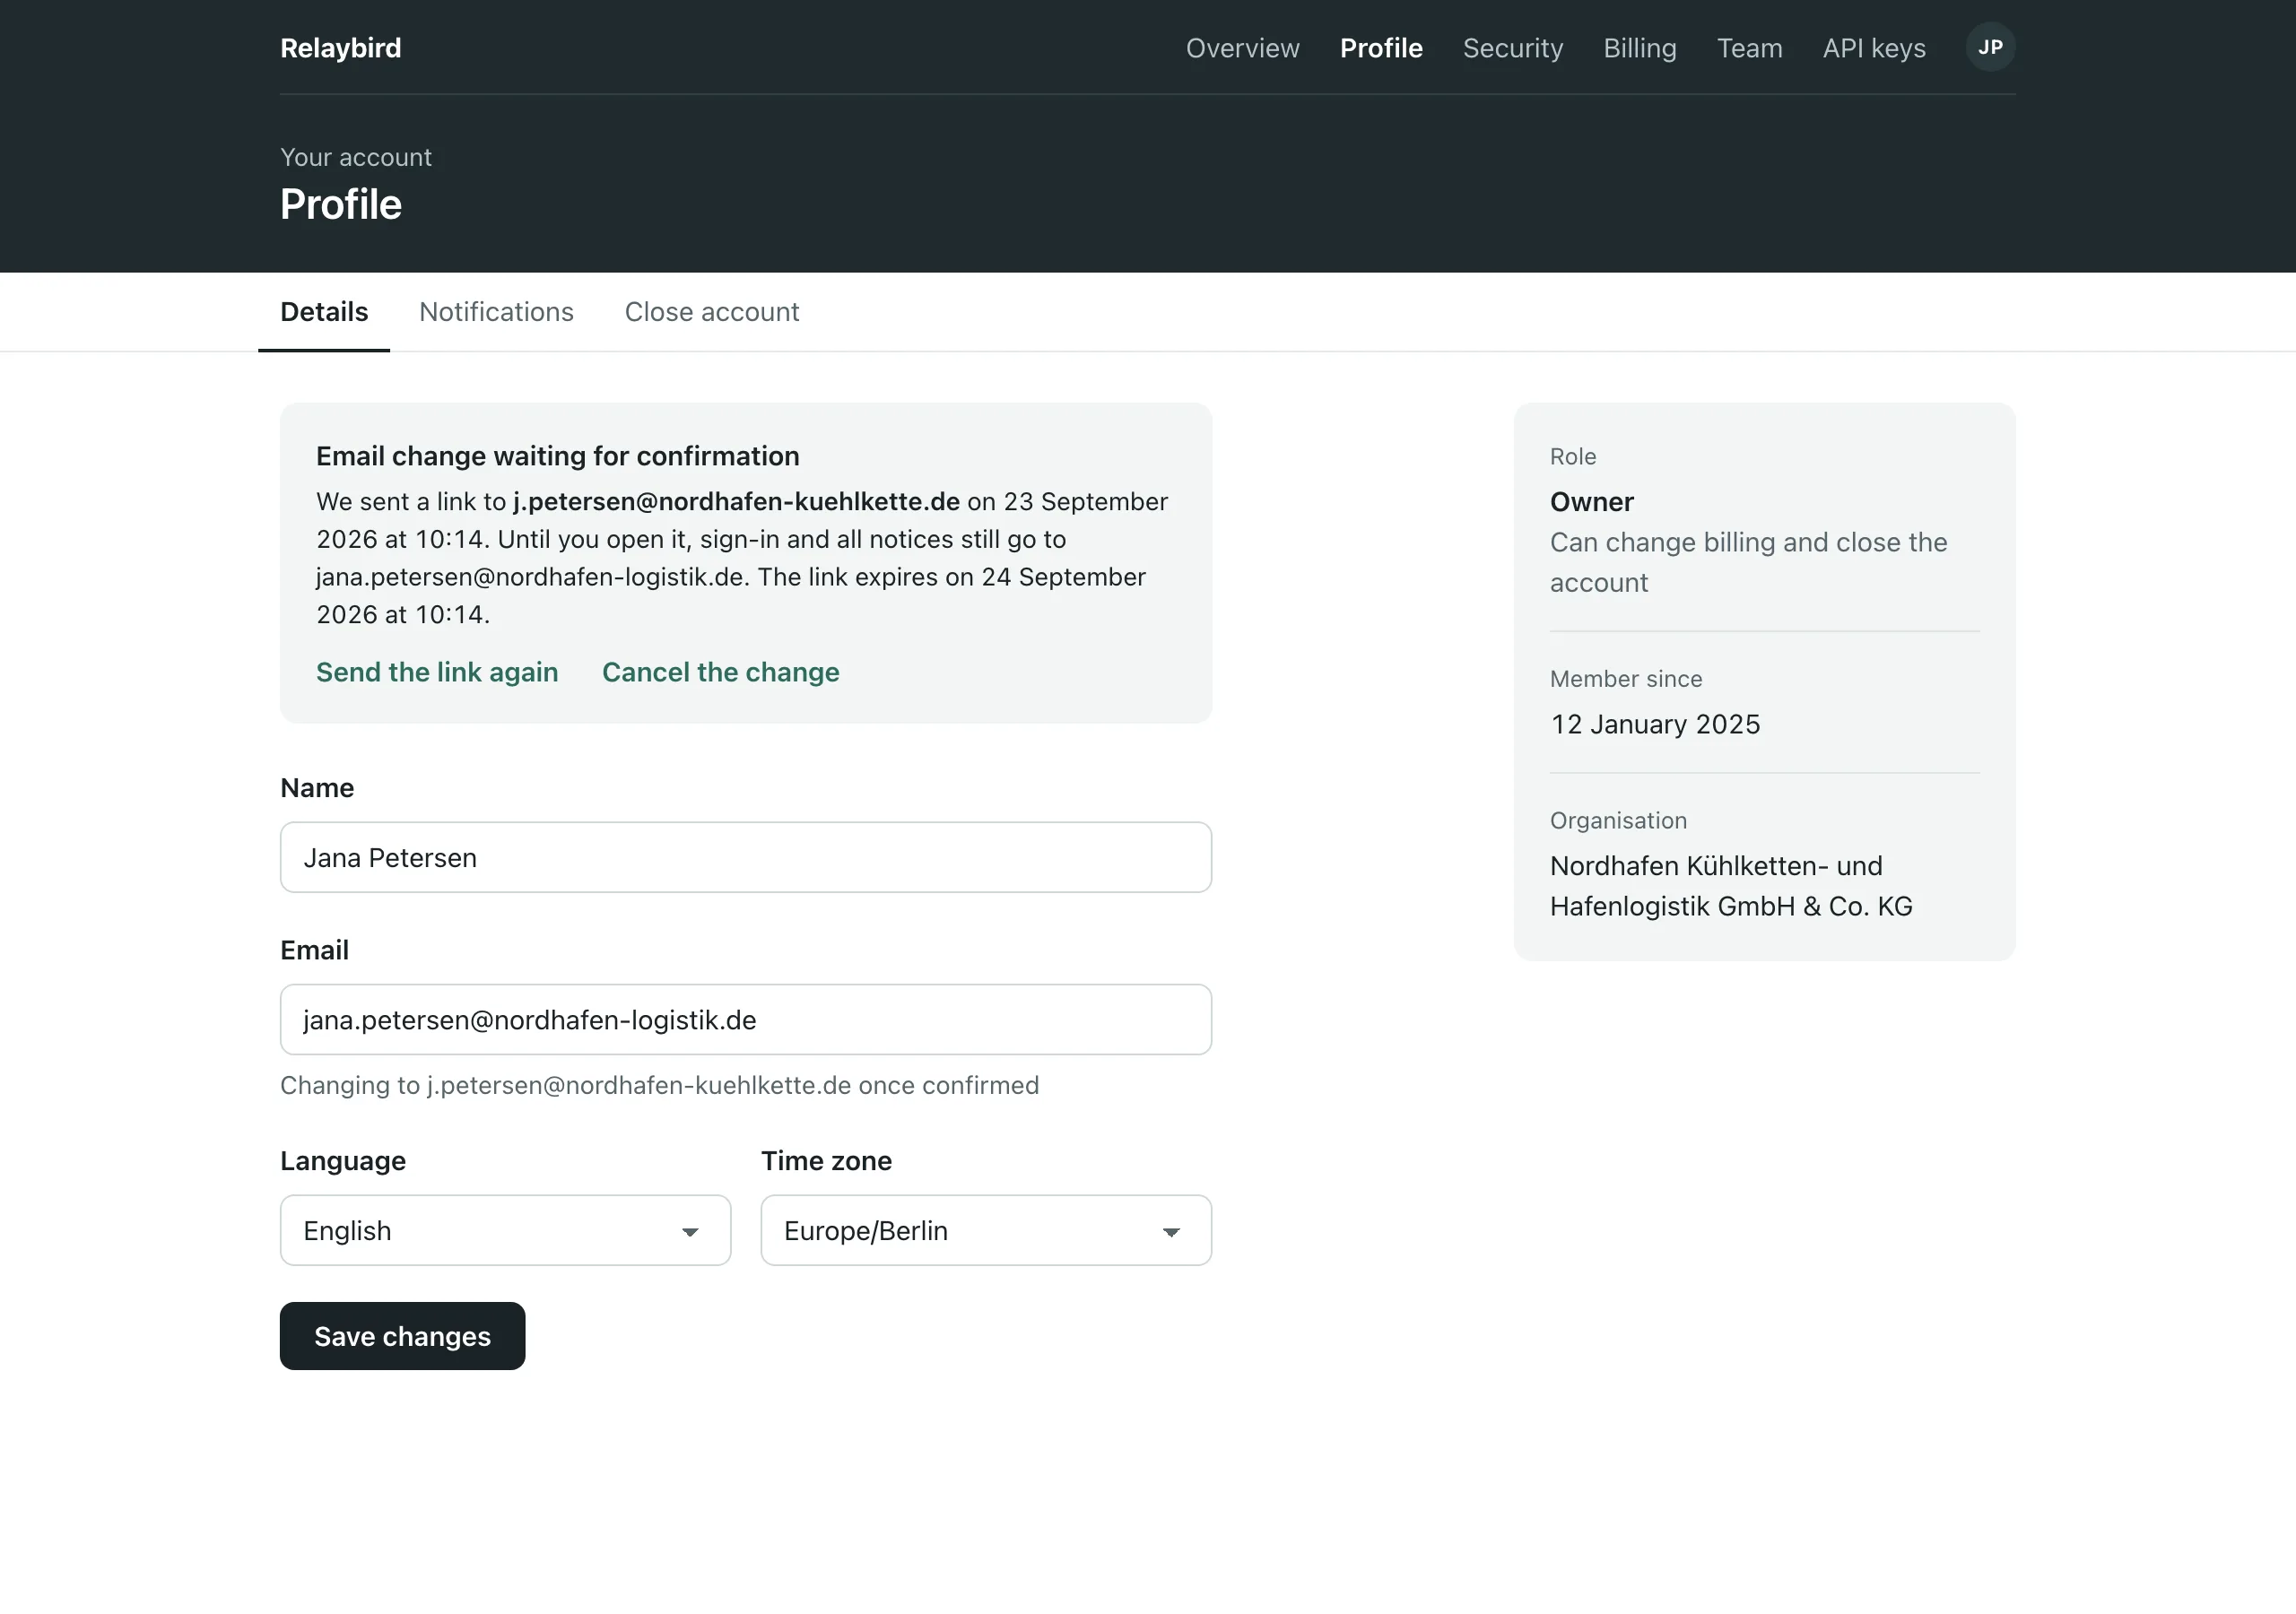
Task: Focus the Name input field
Action: (x=746, y=857)
